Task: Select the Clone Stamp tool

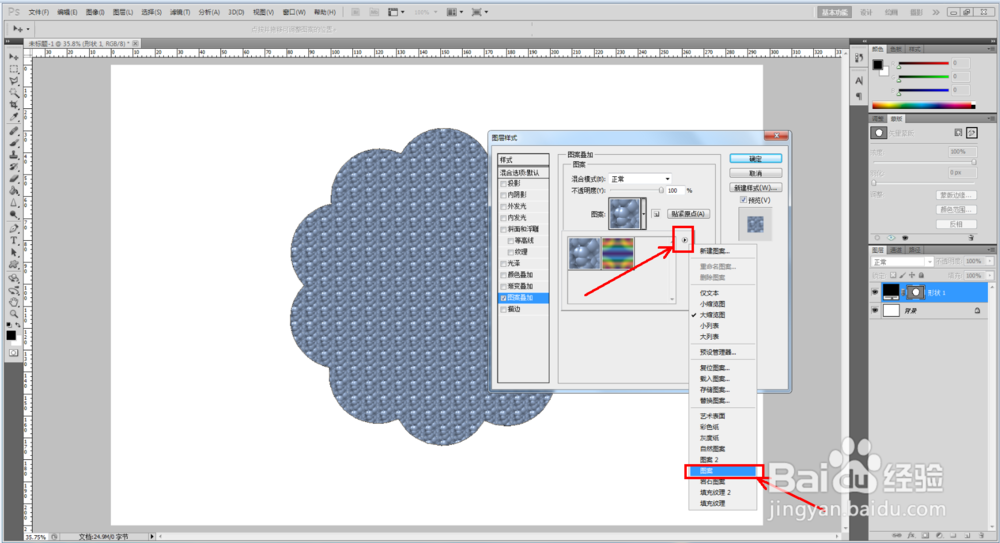Action: [13, 155]
